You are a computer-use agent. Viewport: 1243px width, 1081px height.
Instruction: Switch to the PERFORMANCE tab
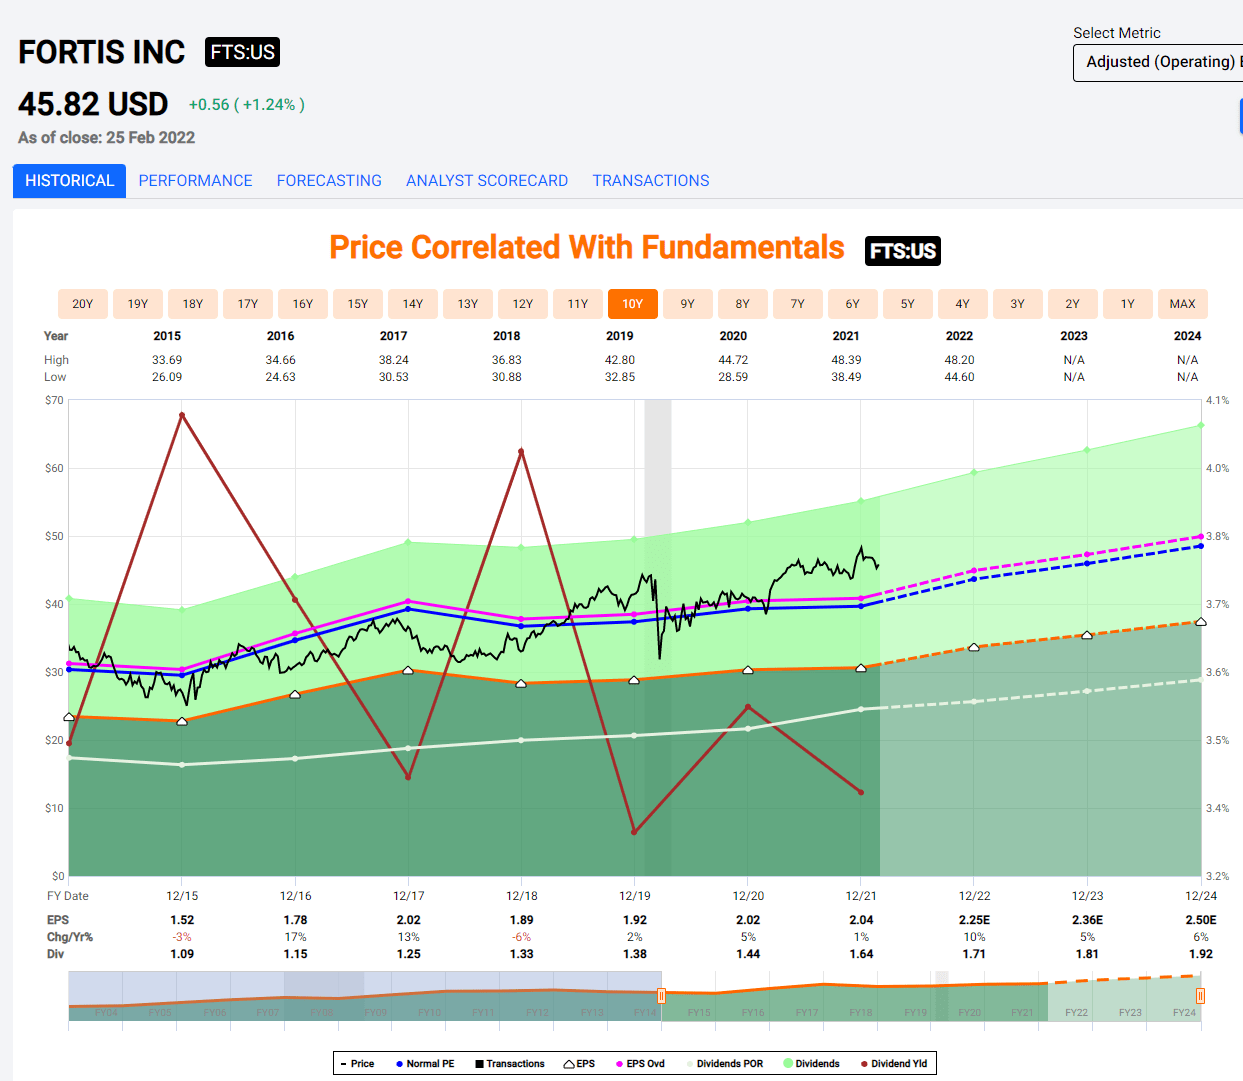pyautogui.click(x=195, y=180)
